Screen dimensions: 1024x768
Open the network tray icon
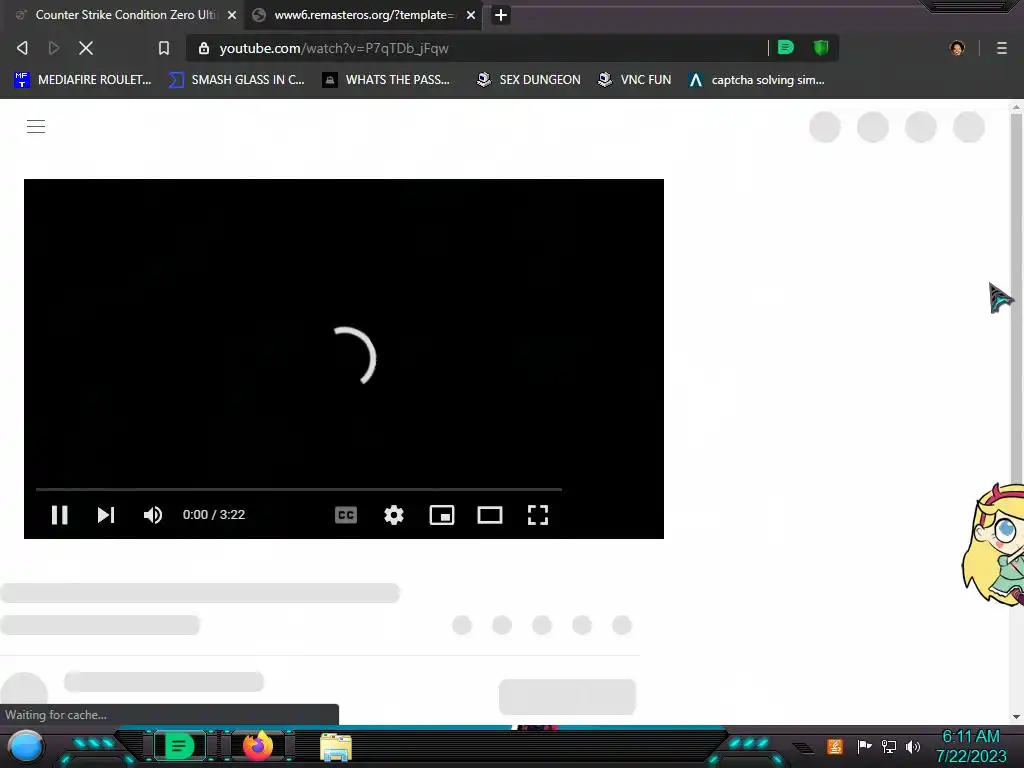(x=888, y=746)
